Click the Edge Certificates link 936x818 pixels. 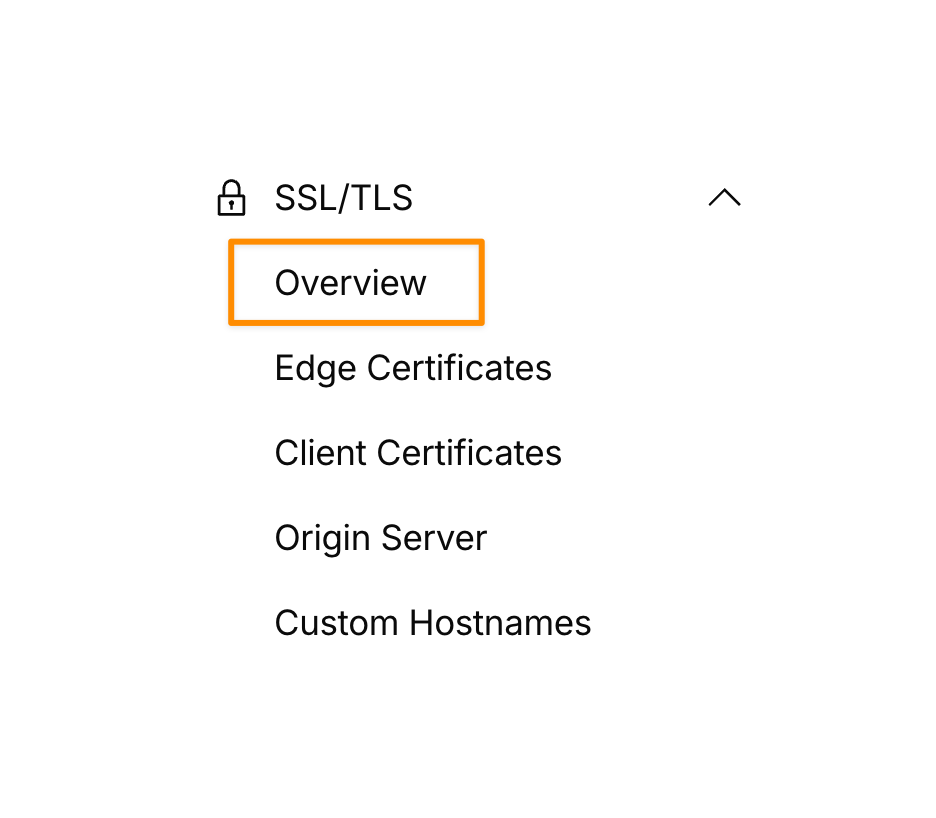click(413, 368)
